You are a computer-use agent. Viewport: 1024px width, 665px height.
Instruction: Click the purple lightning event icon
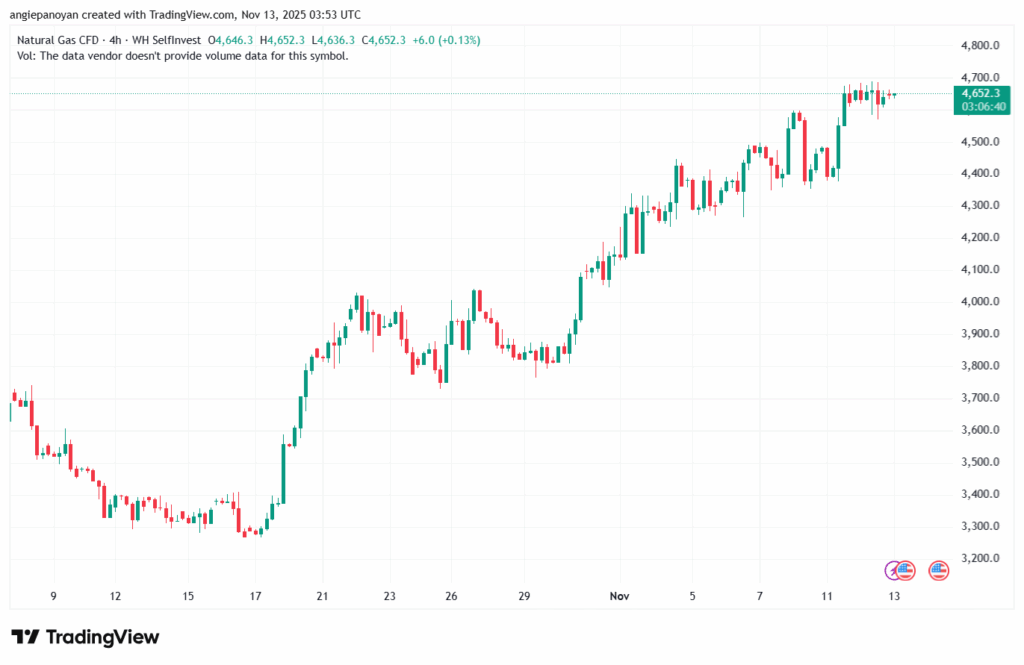tap(895, 570)
